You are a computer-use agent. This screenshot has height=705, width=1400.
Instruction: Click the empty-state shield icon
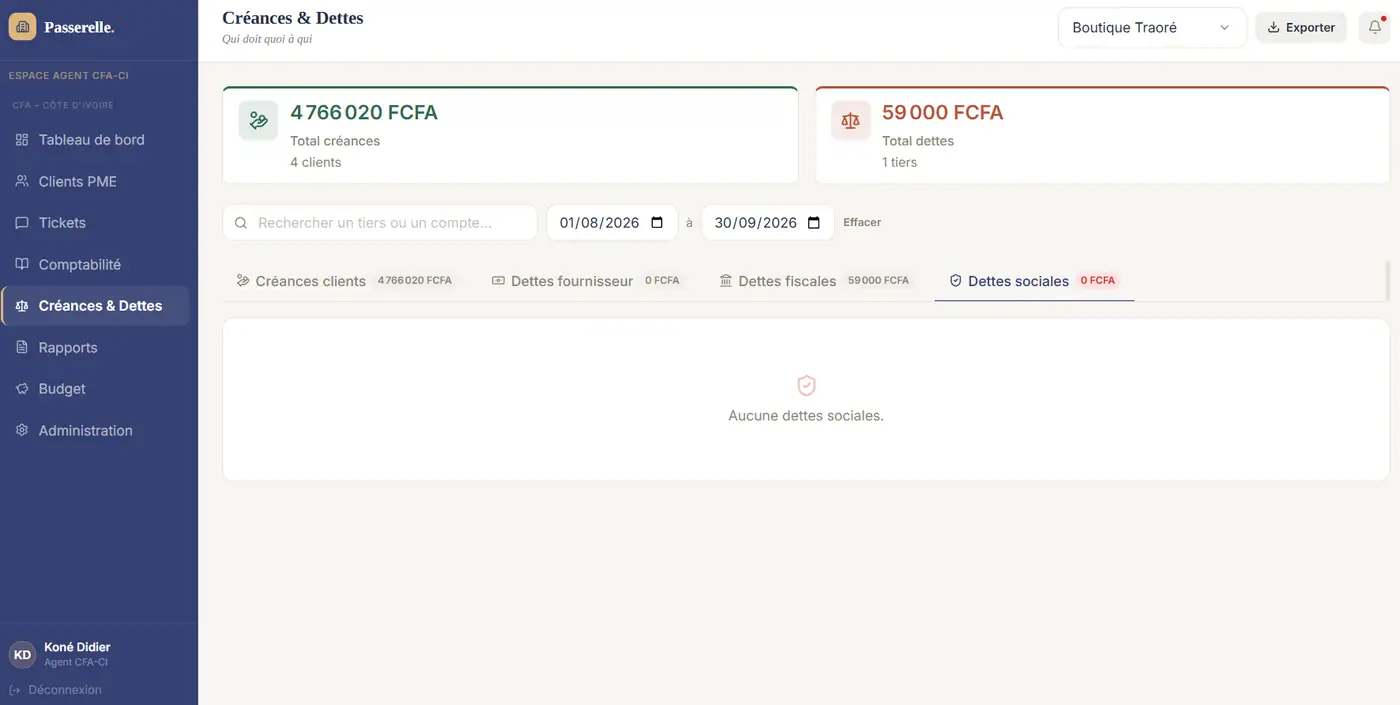pos(806,385)
